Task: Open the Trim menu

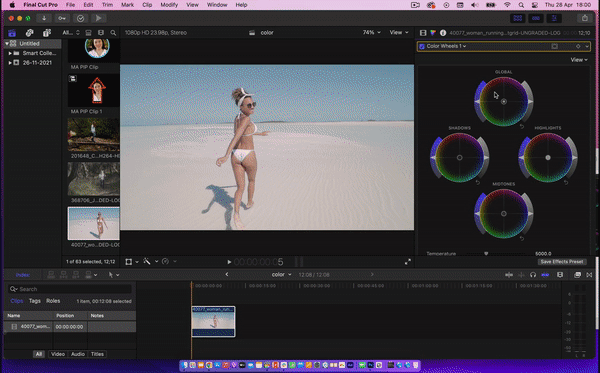Action: 107,5
